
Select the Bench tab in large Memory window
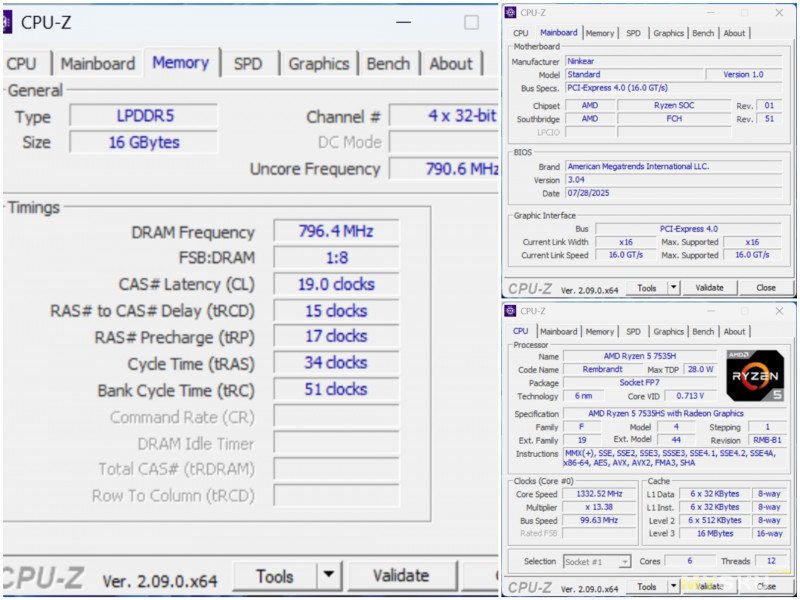click(387, 63)
